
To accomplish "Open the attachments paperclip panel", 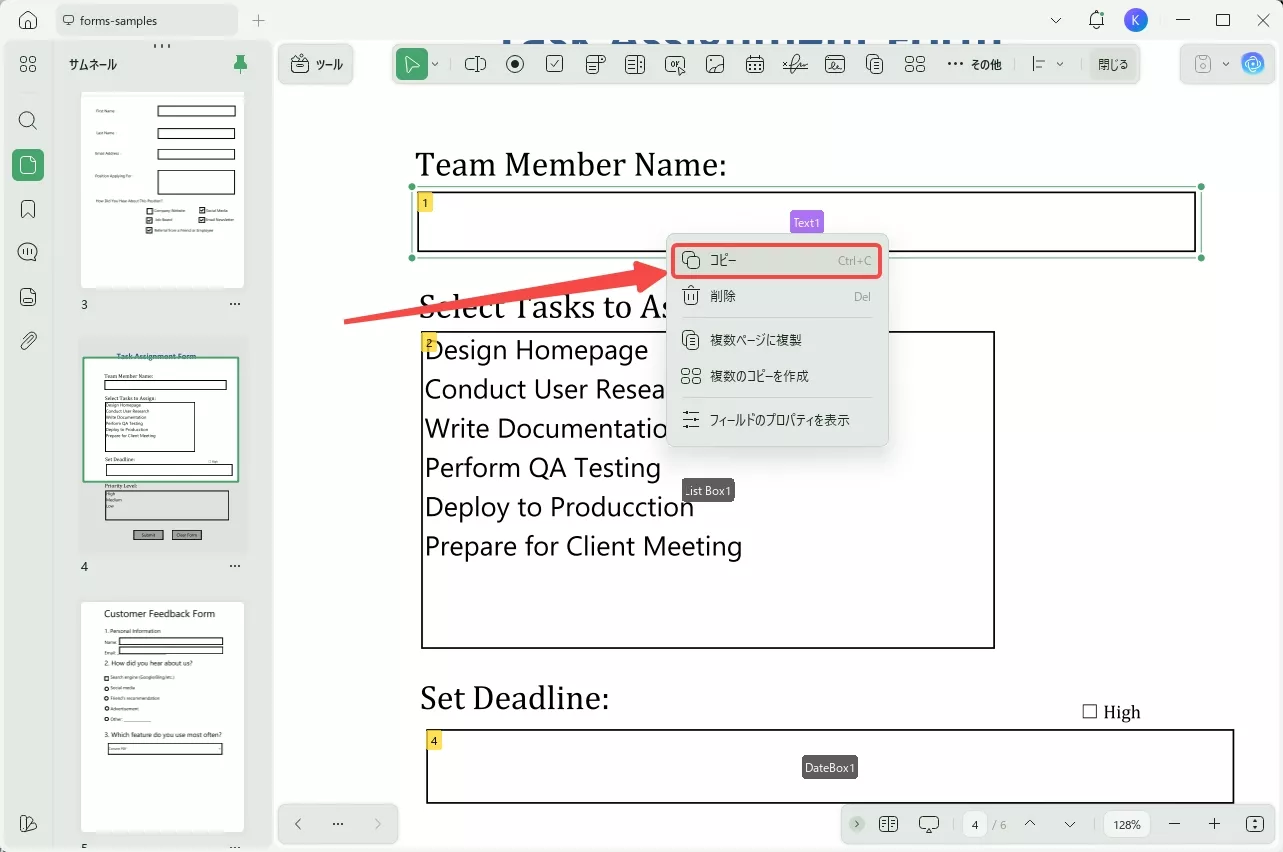I will [x=28, y=341].
